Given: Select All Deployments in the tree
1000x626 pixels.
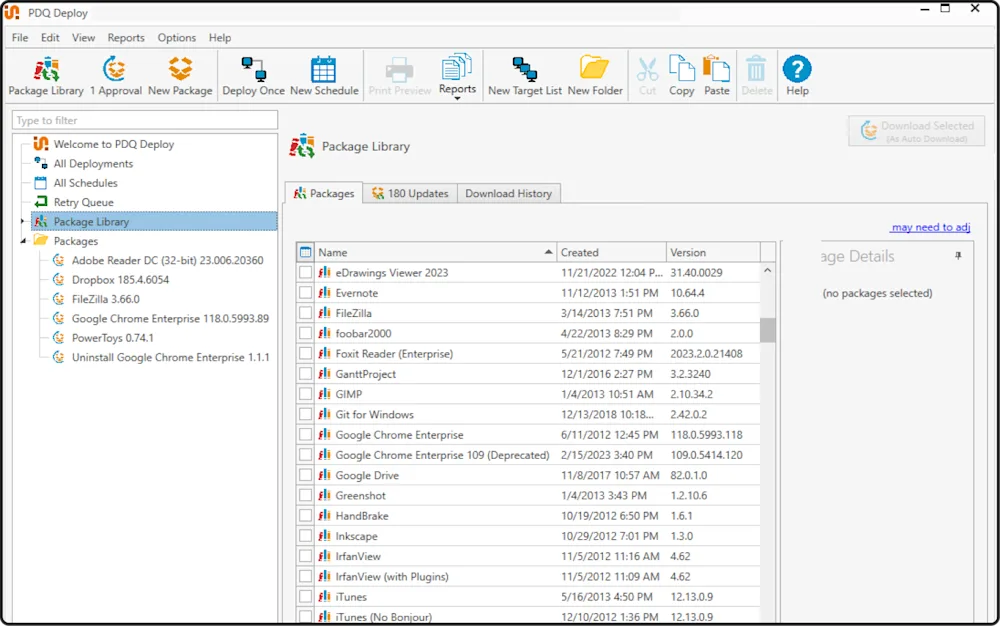Looking at the screenshot, I should [x=93, y=164].
